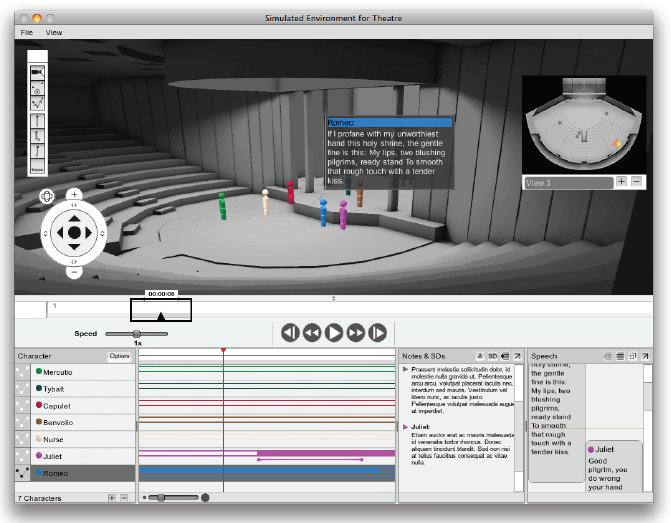Select the camera tool in viewport toolbar
This screenshot has width=671, height=523.
tap(38, 73)
